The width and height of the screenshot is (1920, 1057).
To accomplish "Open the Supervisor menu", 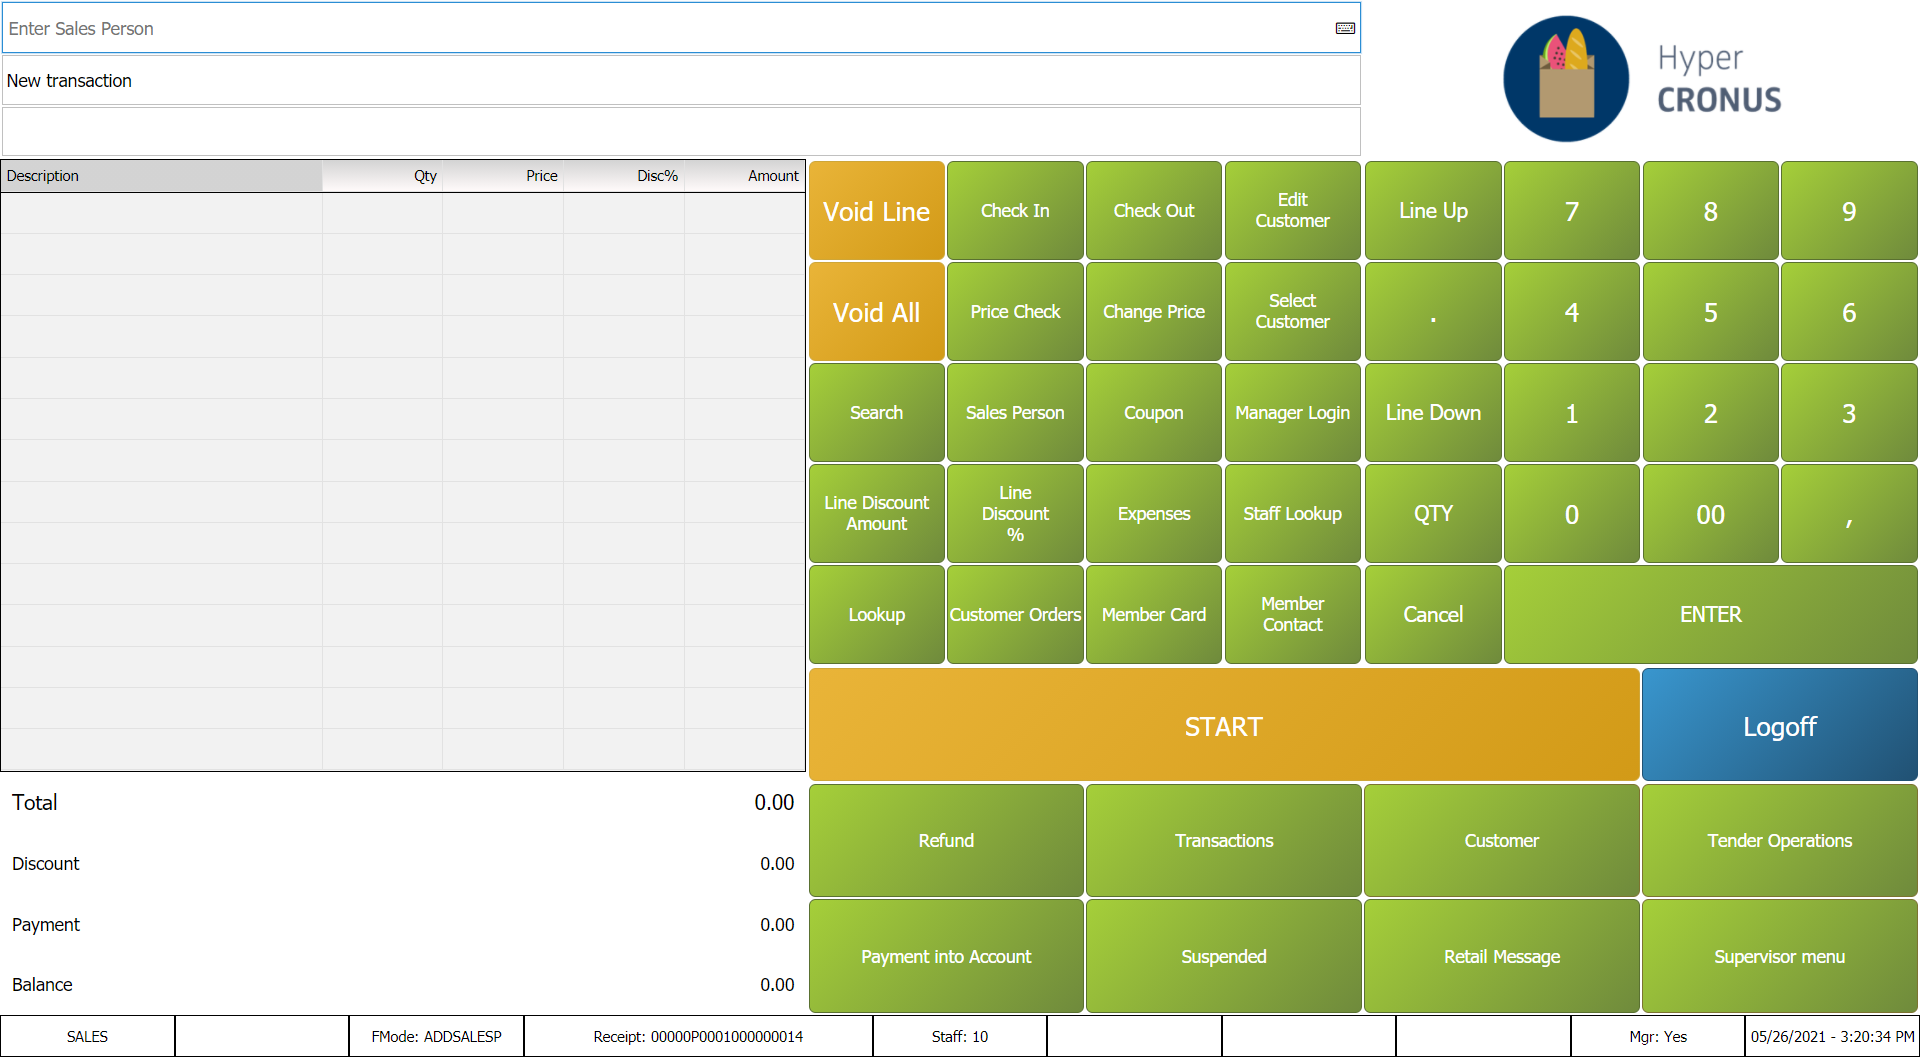I will (1779, 956).
